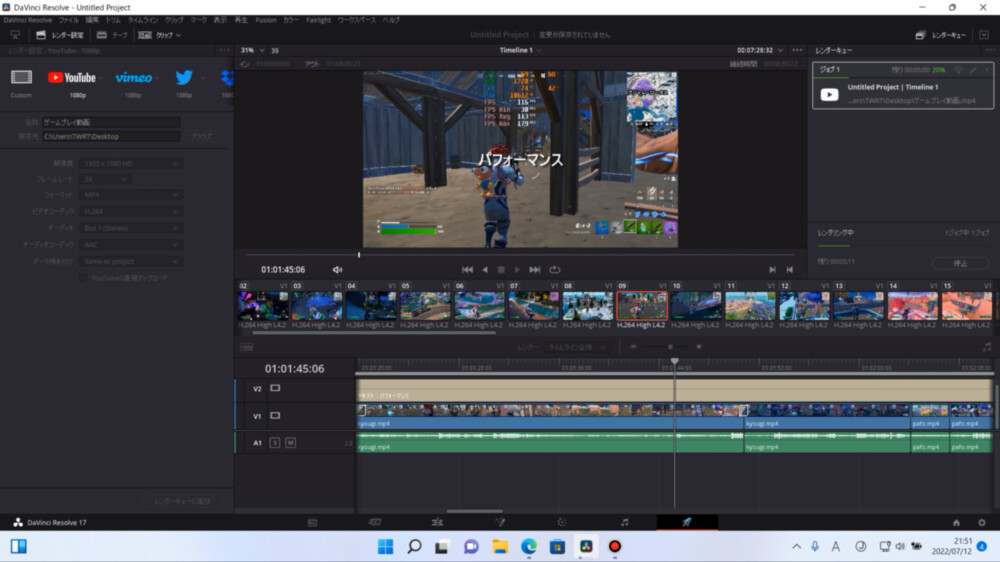Toggle V2 track enable icon

pyautogui.click(x=275, y=388)
